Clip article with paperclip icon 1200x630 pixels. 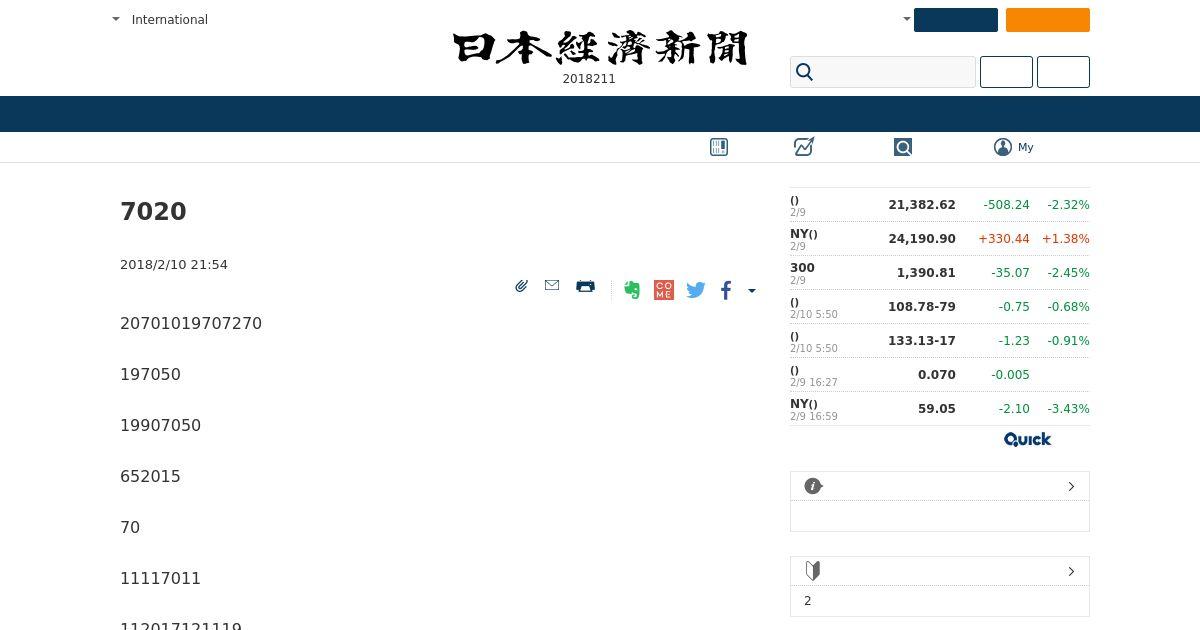point(521,286)
